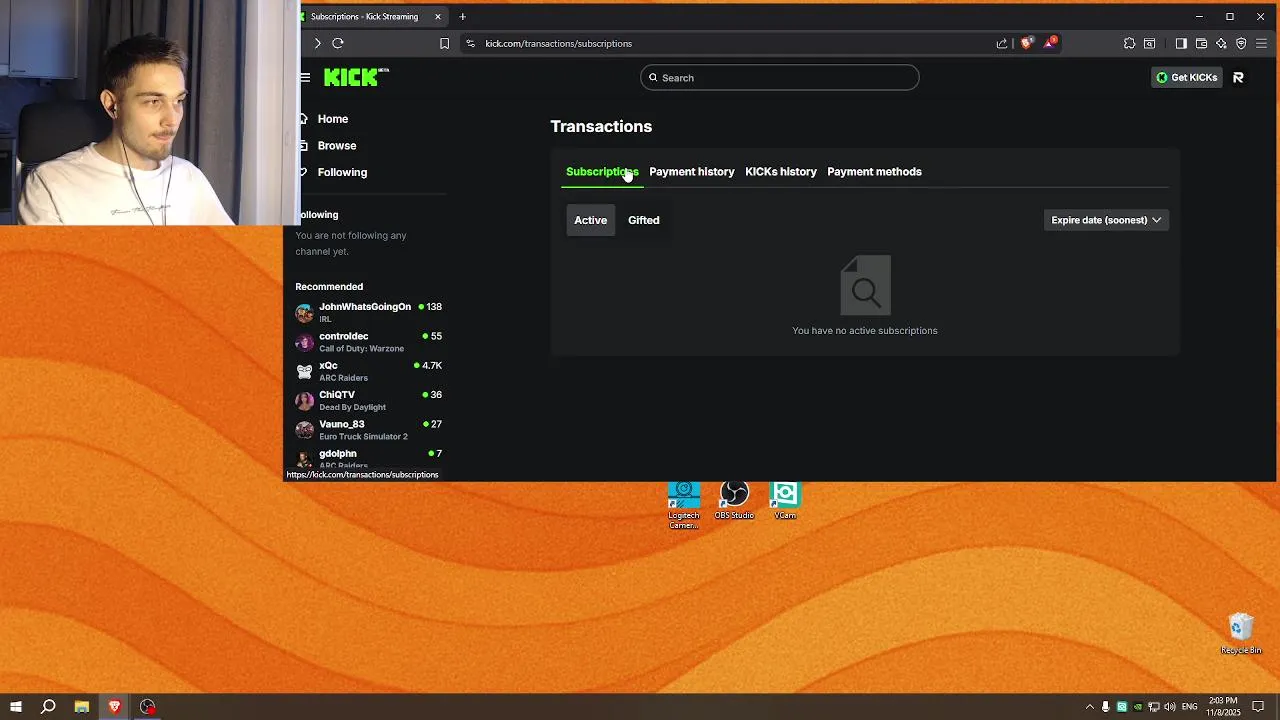Click the share icon in the address bar
This screenshot has height=720, width=1280.
click(1002, 43)
